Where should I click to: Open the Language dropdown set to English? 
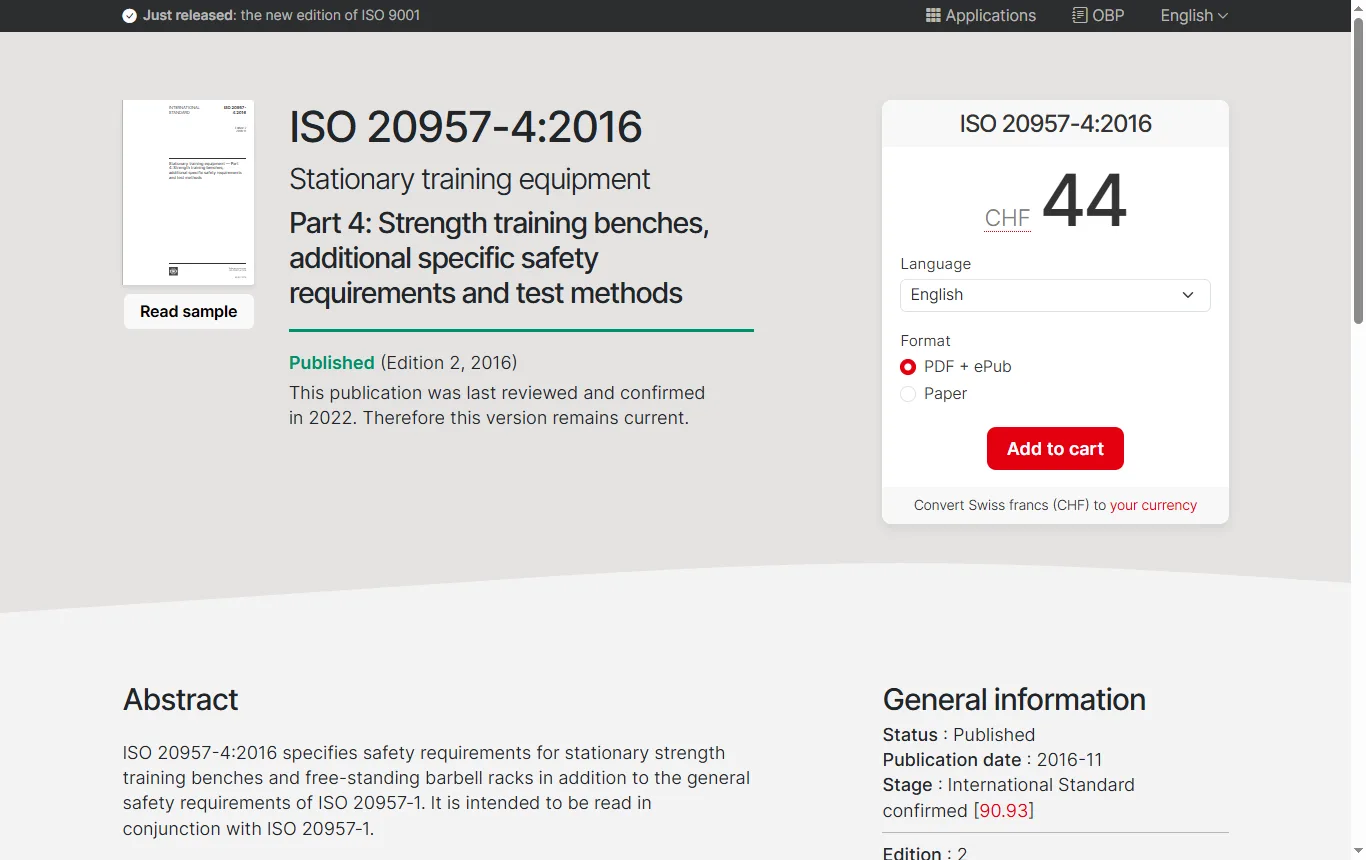(x=1055, y=295)
